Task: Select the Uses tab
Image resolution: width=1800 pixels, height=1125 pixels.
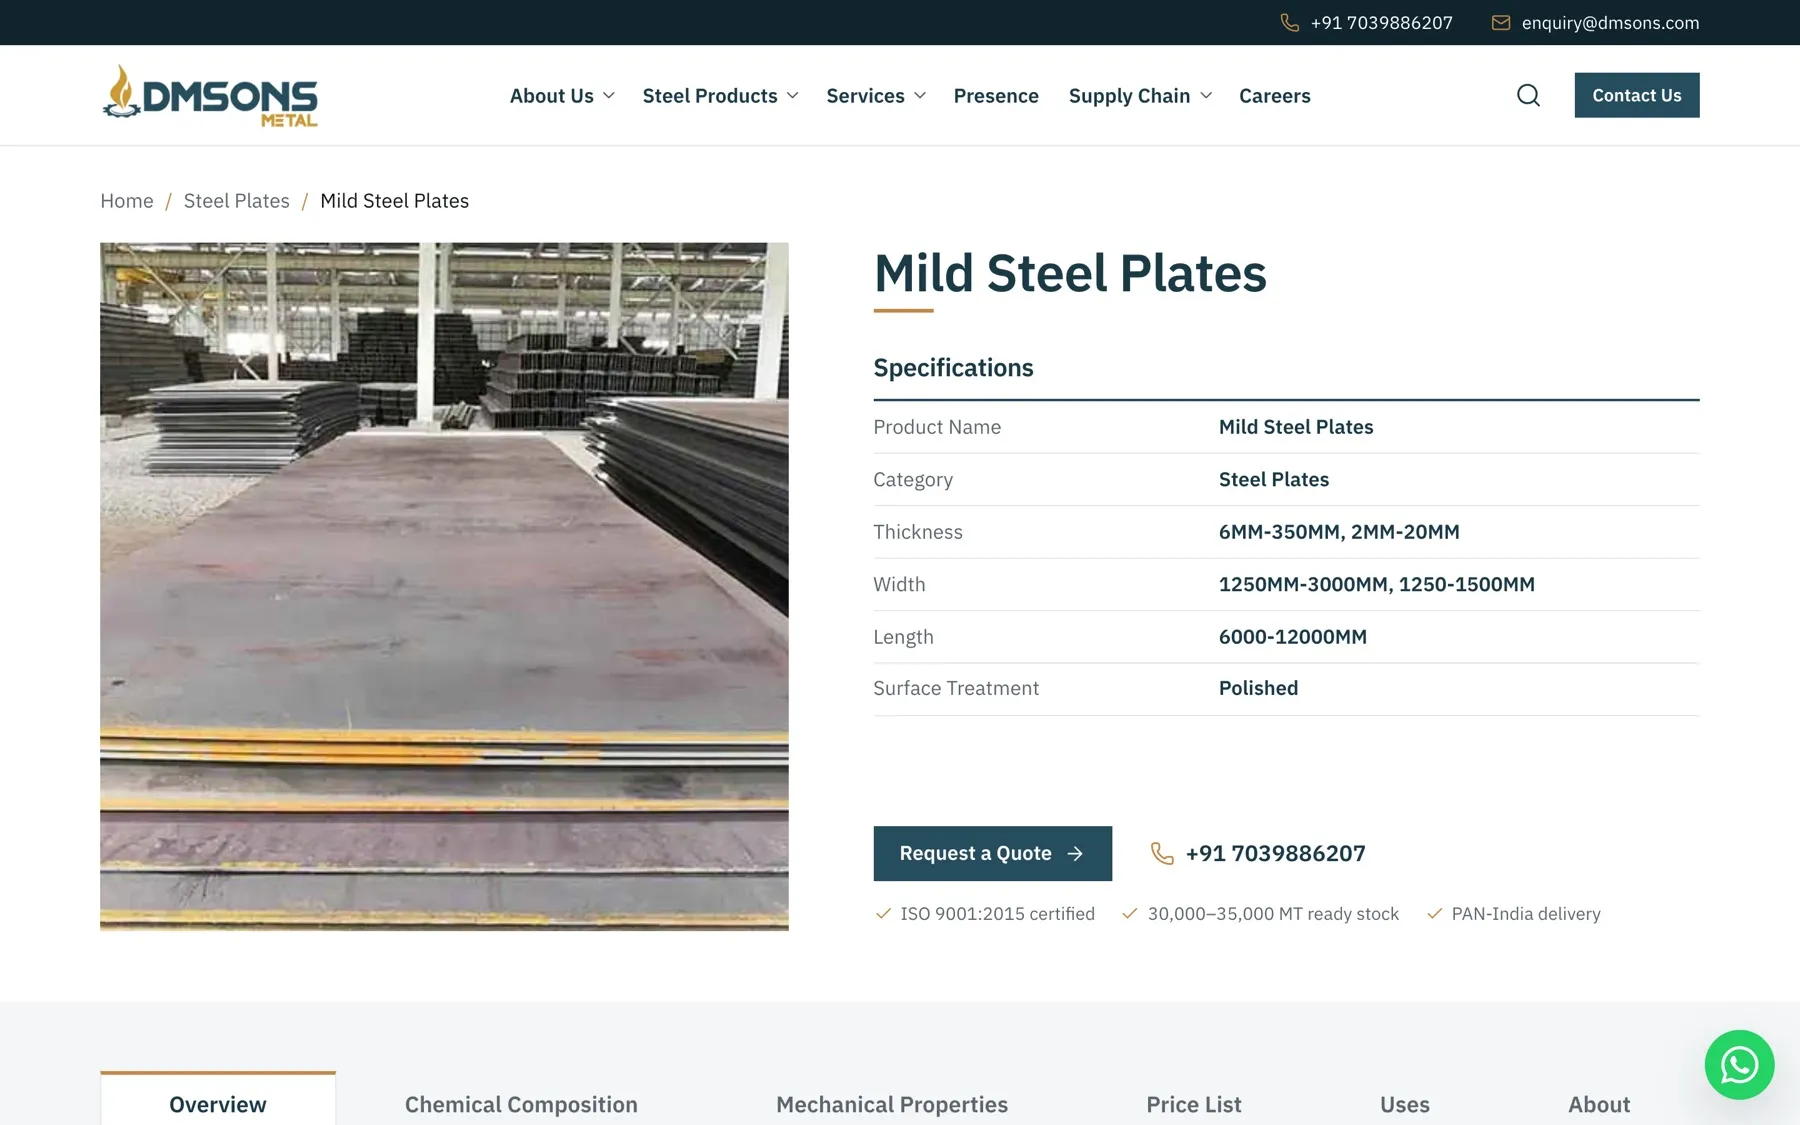Action: click(x=1405, y=1104)
